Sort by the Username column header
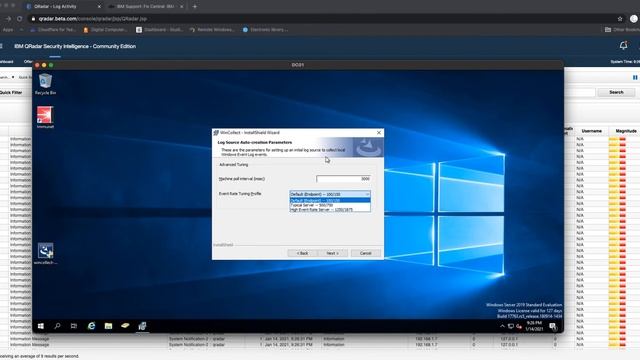Image resolution: width=640 pixels, height=360 pixels. [x=591, y=131]
